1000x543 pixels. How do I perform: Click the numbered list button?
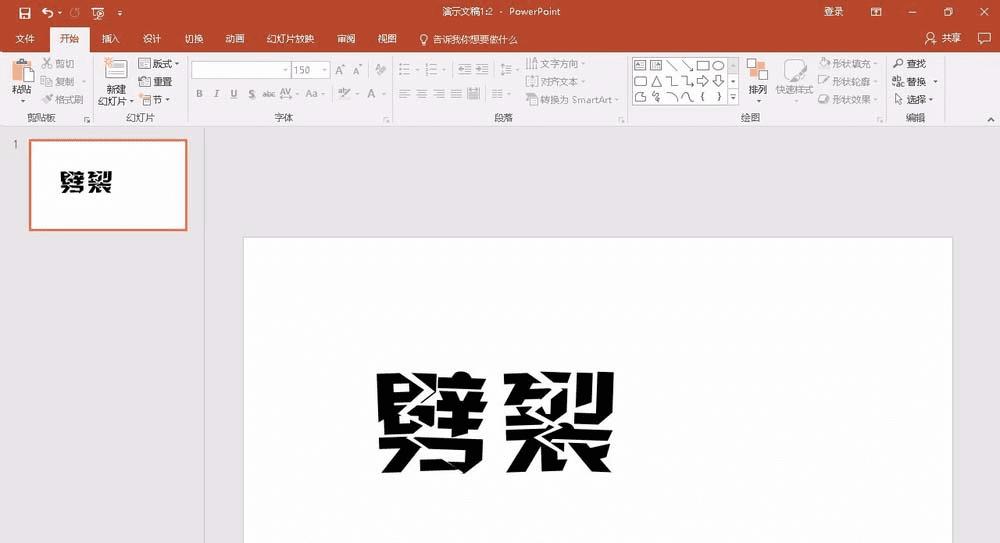[431, 70]
